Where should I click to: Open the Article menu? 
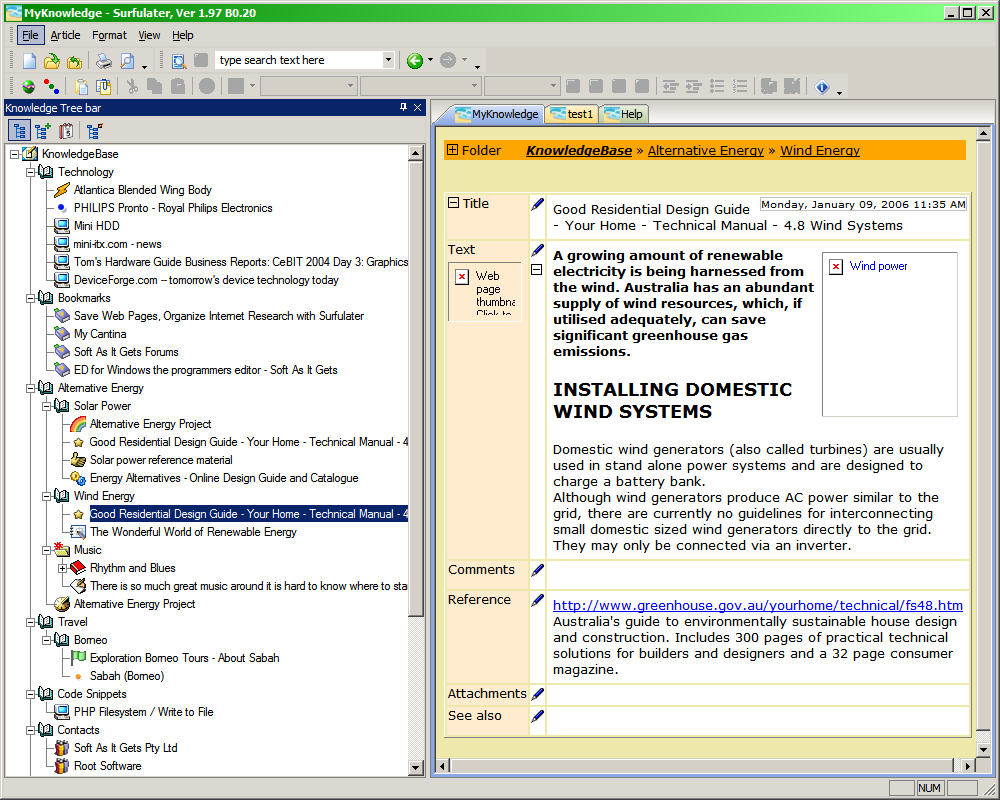pyautogui.click(x=65, y=35)
